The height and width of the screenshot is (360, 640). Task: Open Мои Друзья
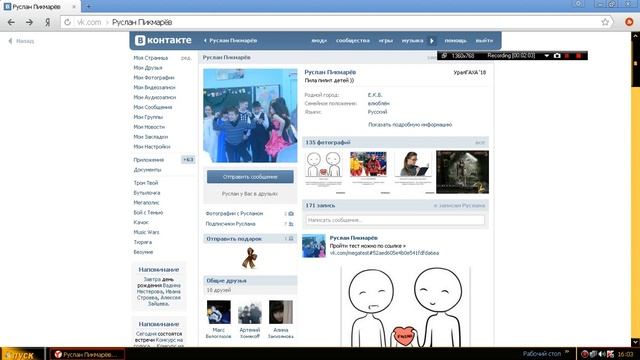click(148, 68)
